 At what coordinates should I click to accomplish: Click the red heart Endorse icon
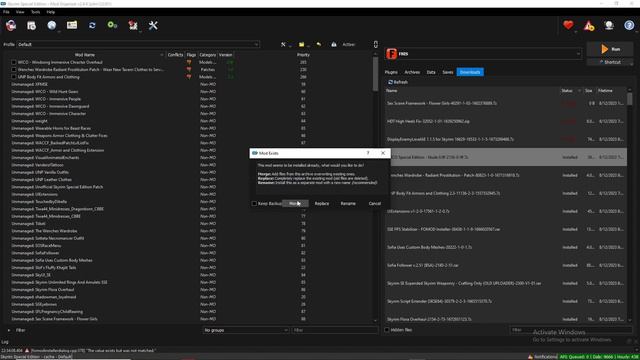pos(568,25)
